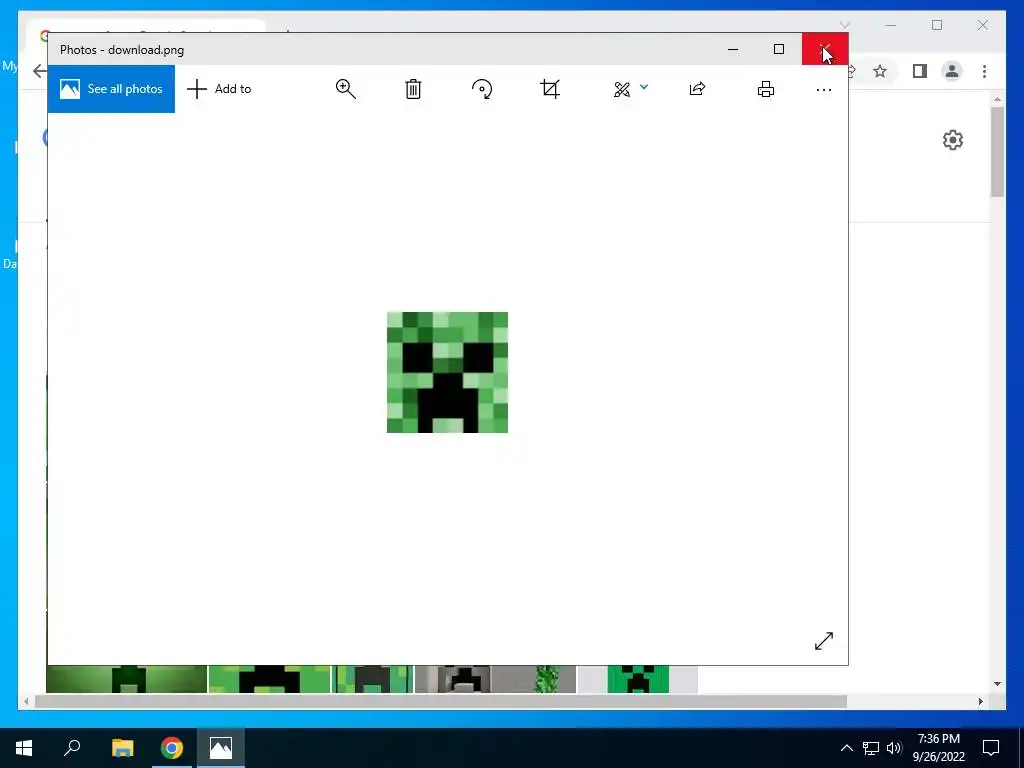The image size is (1024, 768).
Task: Click Add to button in Photos
Action: tap(219, 89)
